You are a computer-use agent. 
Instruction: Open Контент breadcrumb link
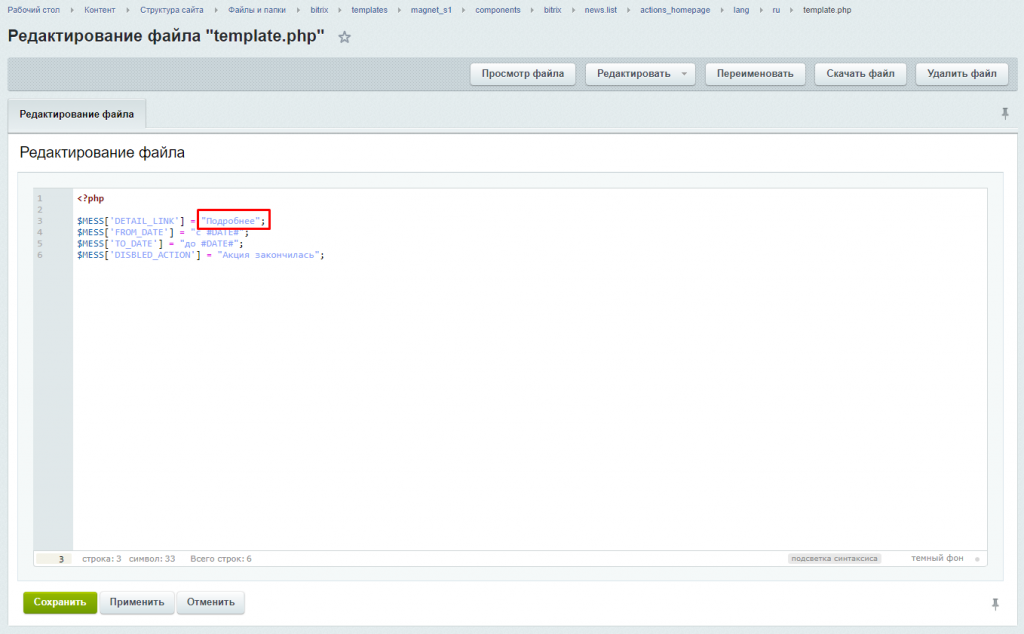pos(99,10)
